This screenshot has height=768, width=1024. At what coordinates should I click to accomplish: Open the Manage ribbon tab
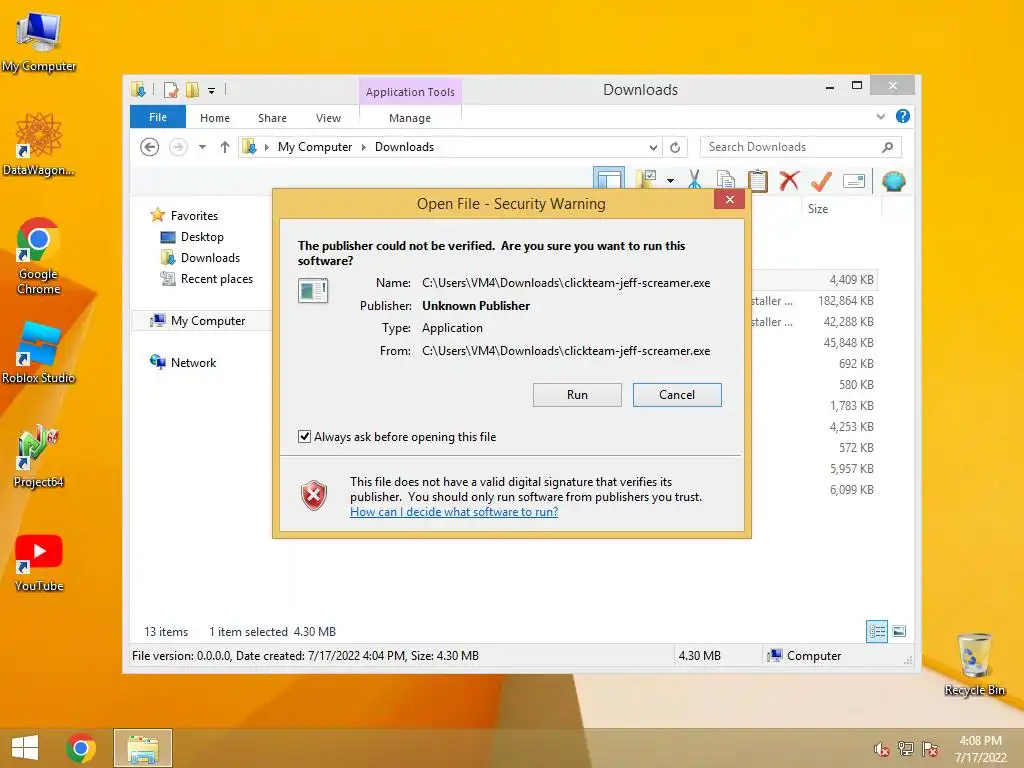[409, 118]
